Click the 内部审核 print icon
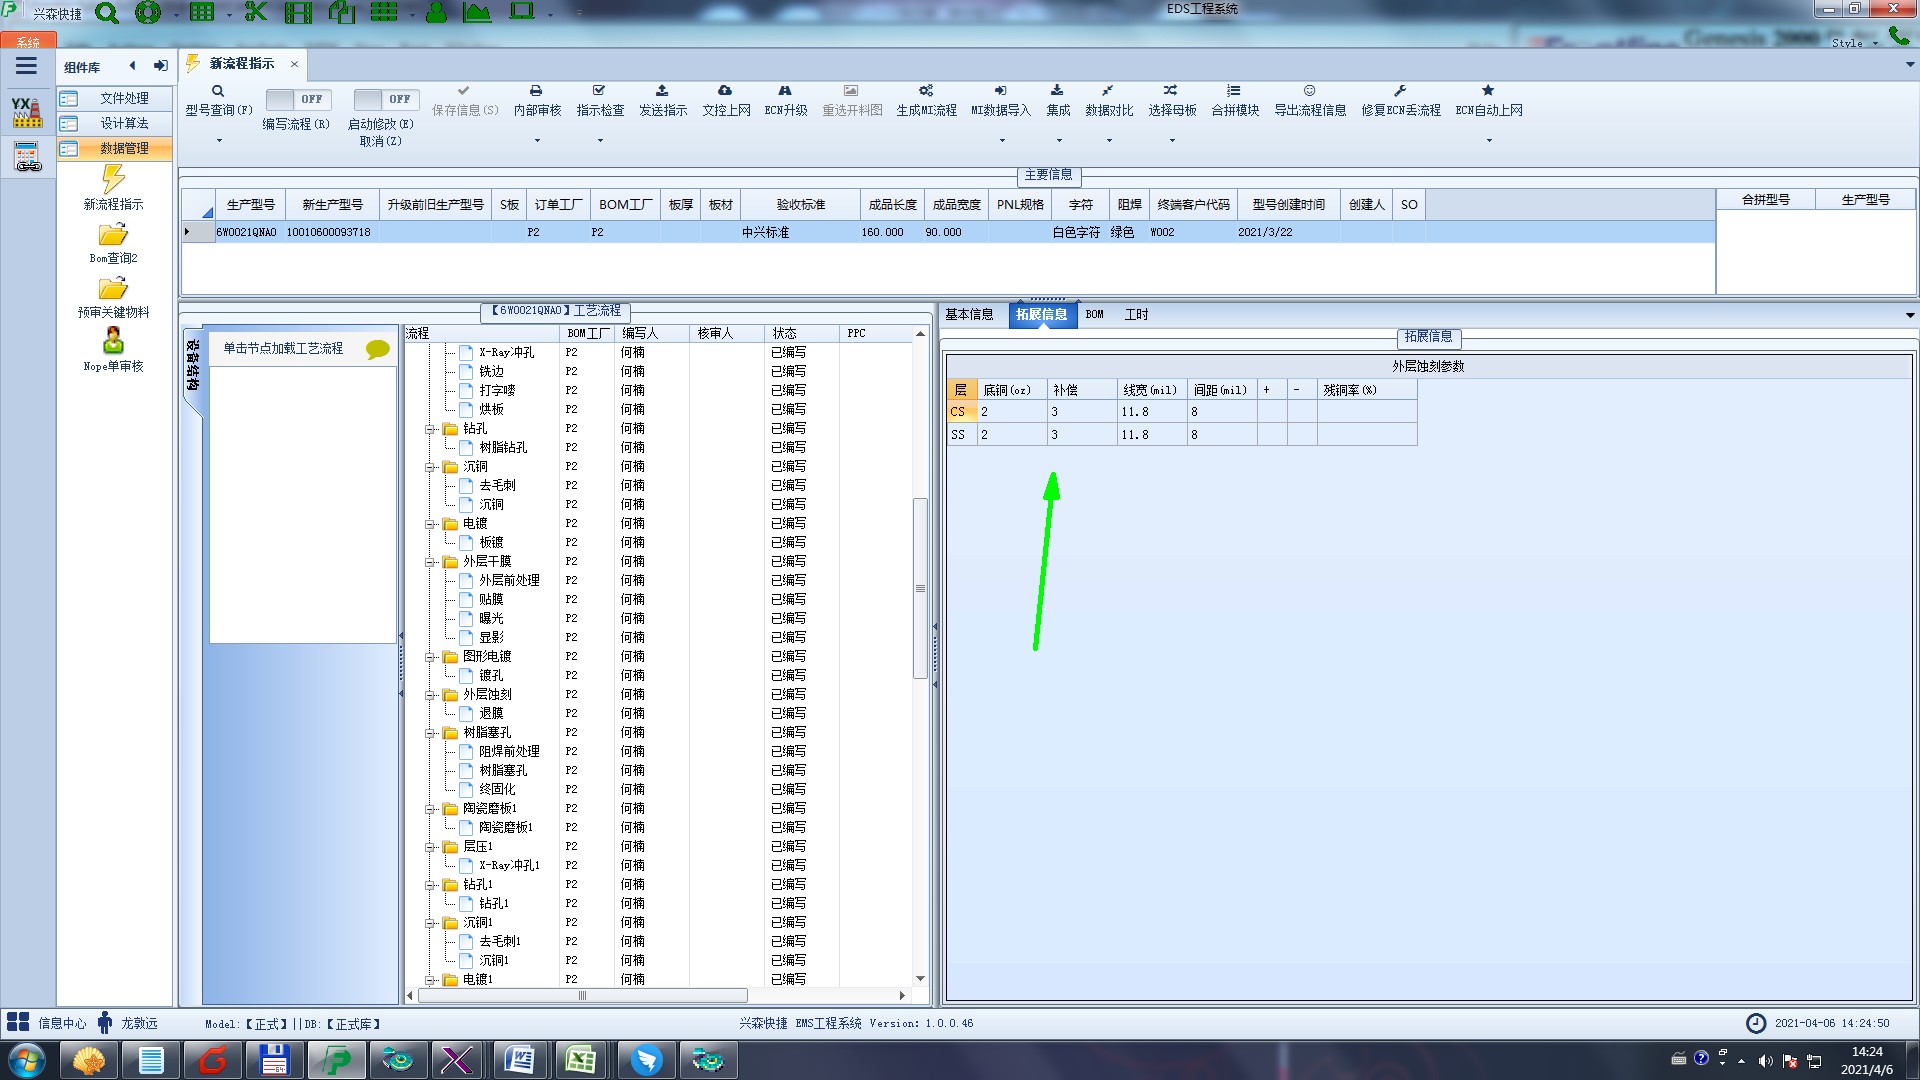The height and width of the screenshot is (1080, 1920). pos(536,91)
